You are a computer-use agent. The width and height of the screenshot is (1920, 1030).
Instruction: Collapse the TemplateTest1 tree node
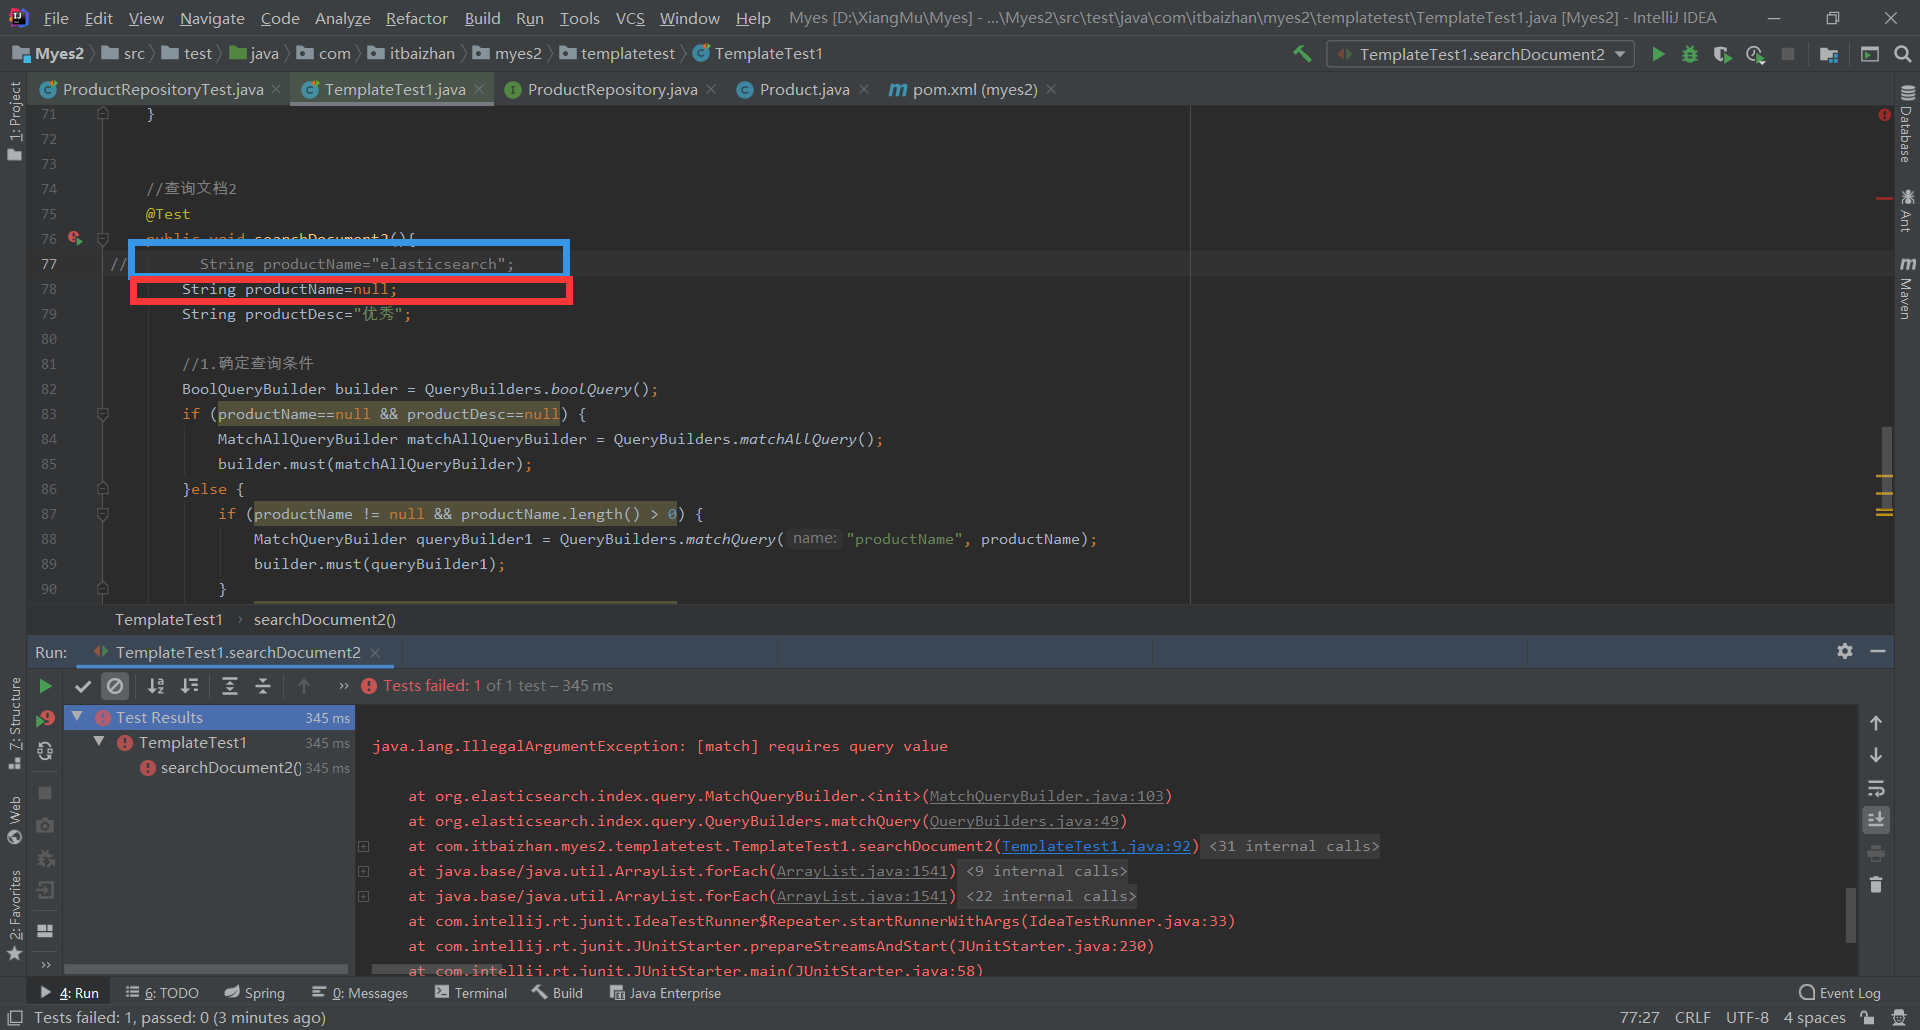point(99,742)
